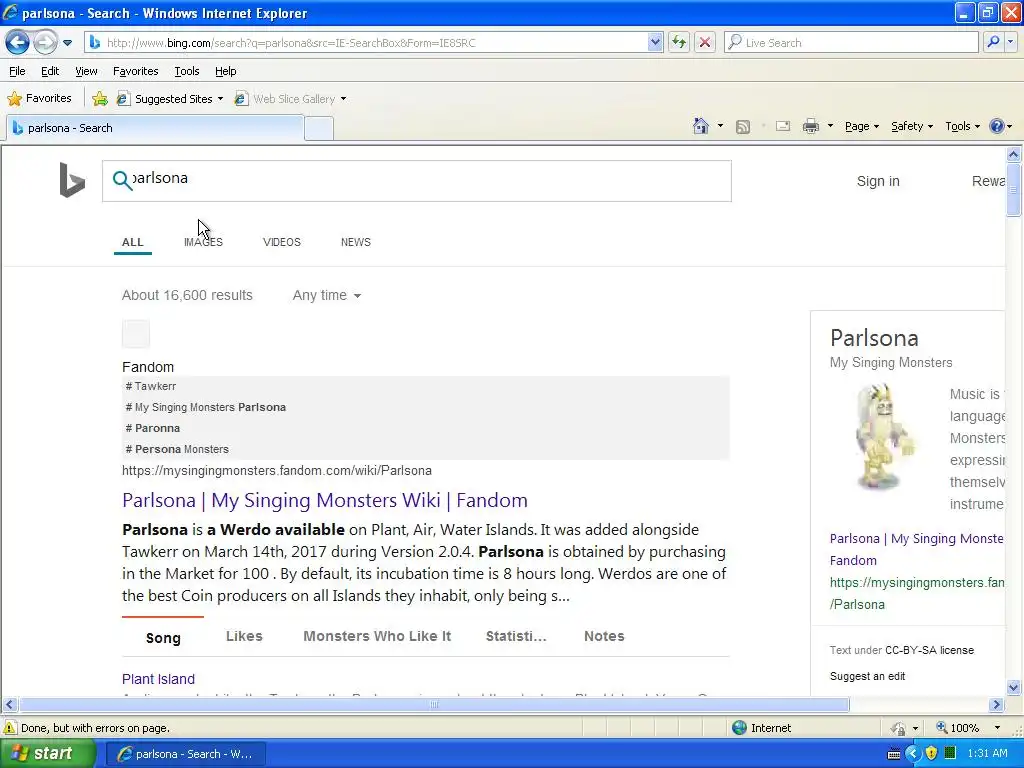Click the Bing search box with parlsona

417,181
